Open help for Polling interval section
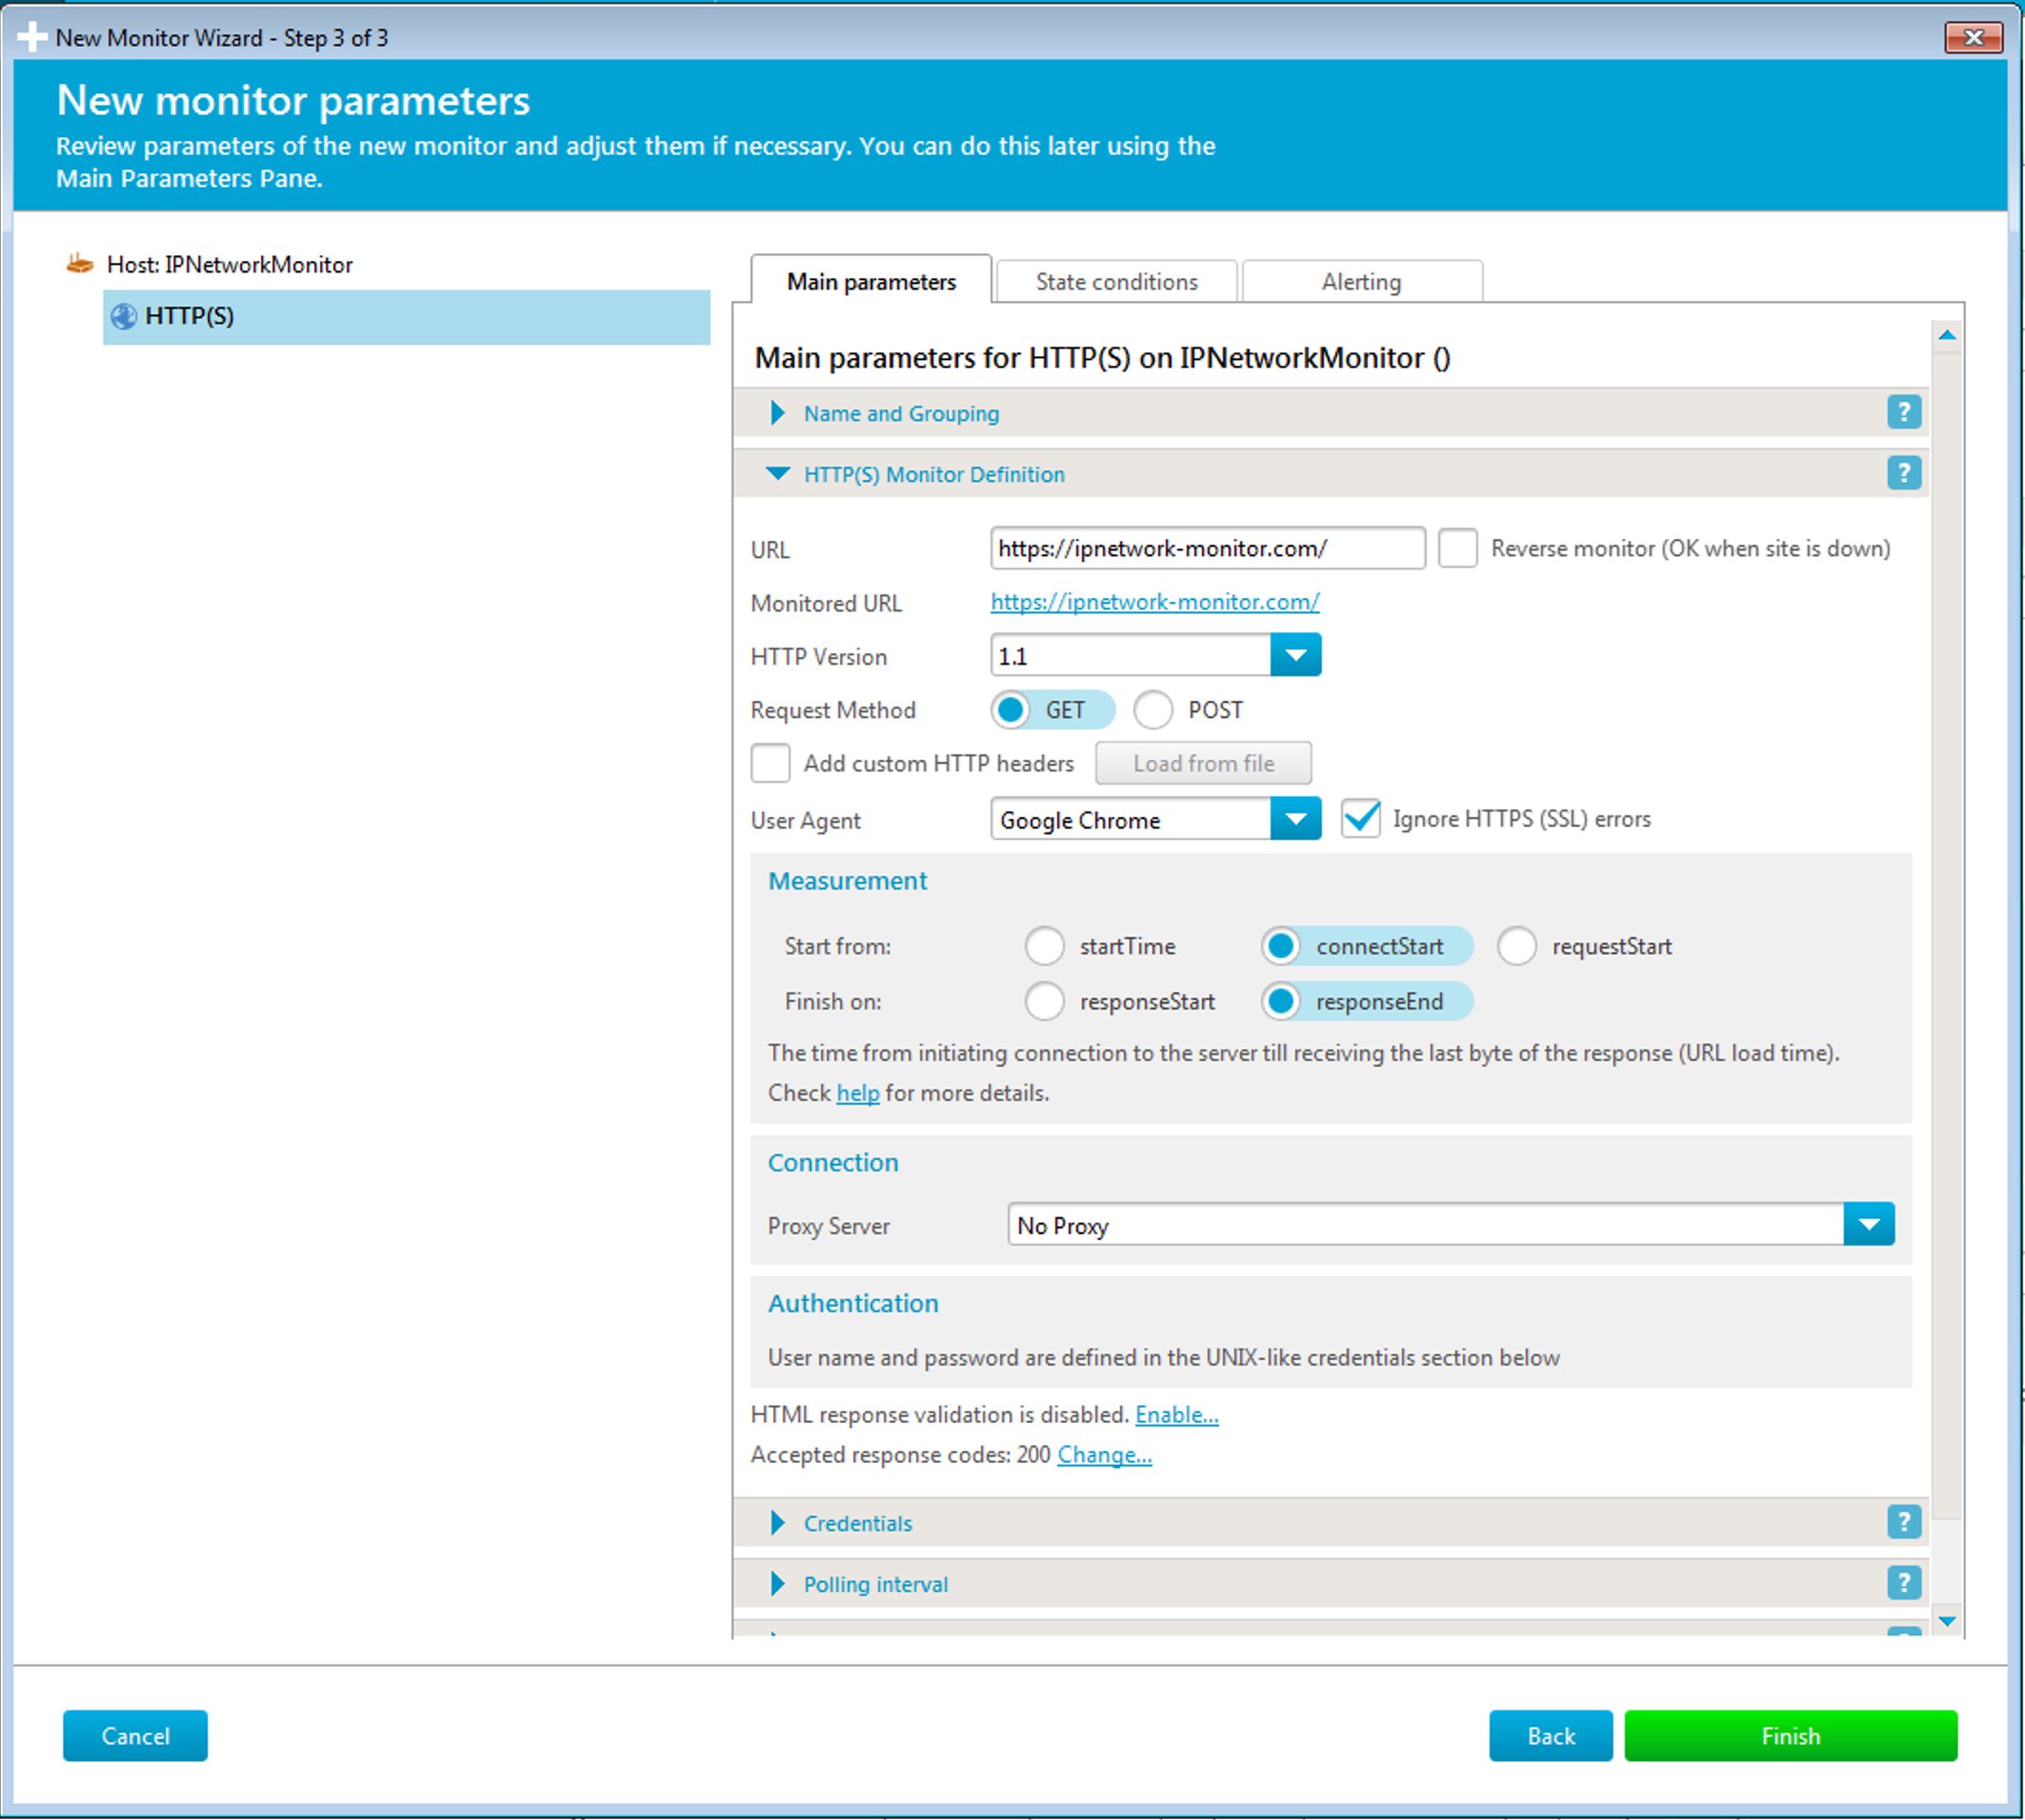This screenshot has height=1820, width=2025. pyautogui.click(x=1903, y=1583)
